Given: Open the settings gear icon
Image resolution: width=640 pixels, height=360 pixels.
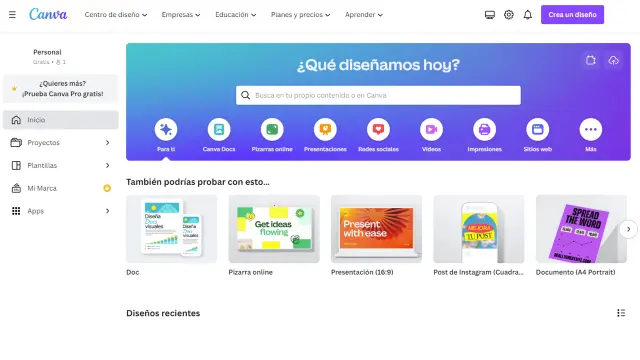Looking at the screenshot, I should click(509, 15).
